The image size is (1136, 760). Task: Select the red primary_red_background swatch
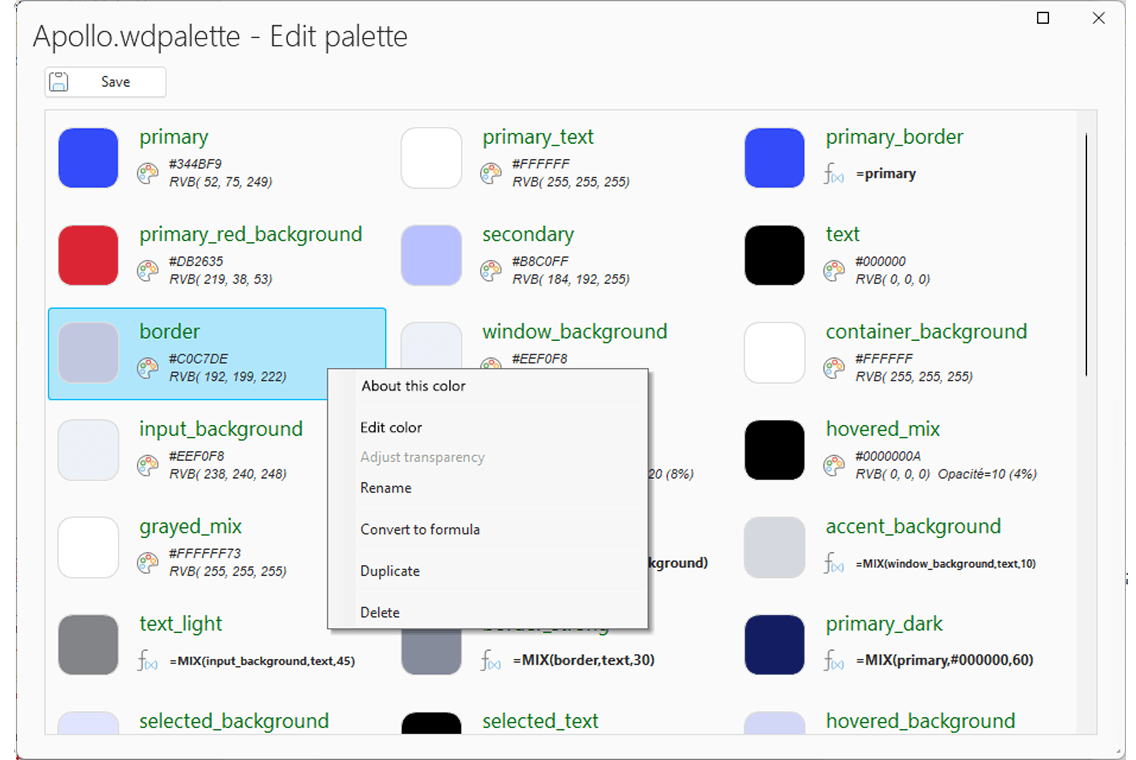click(x=88, y=255)
